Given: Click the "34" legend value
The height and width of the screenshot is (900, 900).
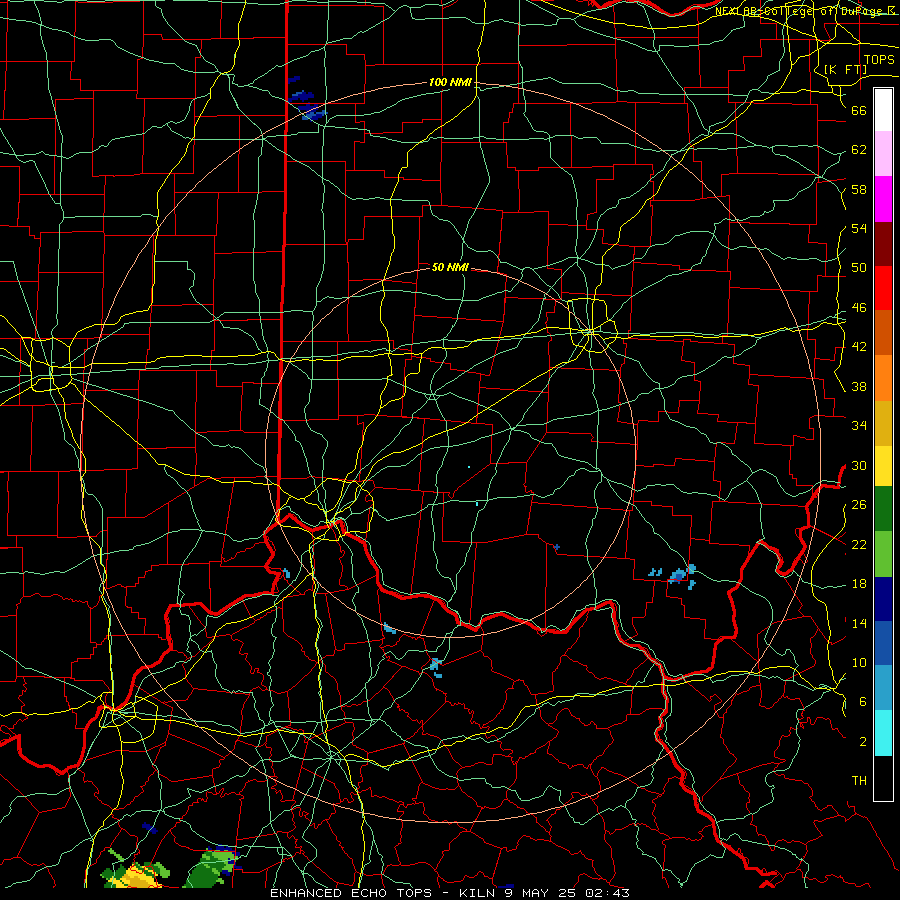Looking at the screenshot, I should [x=859, y=426].
